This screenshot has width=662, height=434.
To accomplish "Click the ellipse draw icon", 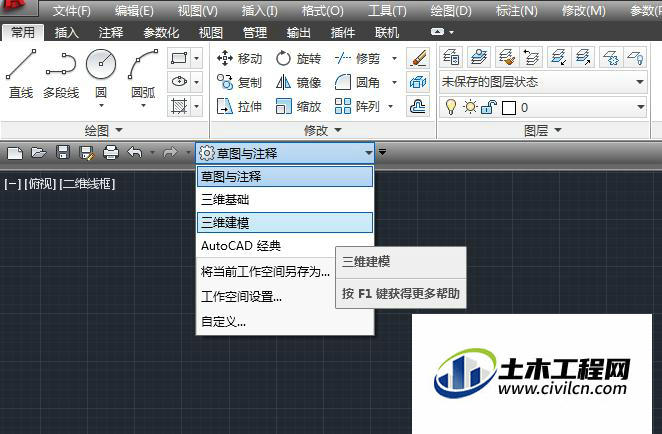I will [x=179, y=81].
